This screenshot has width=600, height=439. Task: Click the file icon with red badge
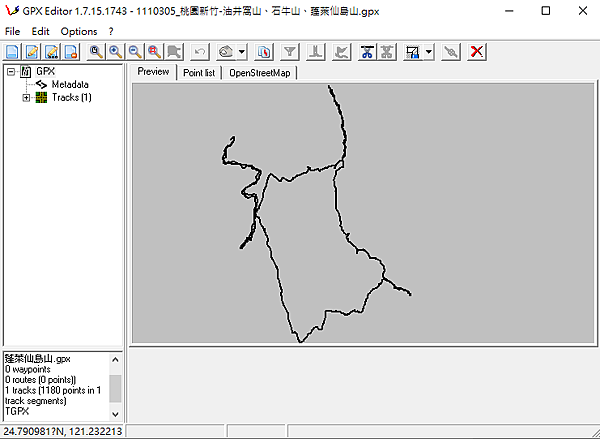coord(71,52)
